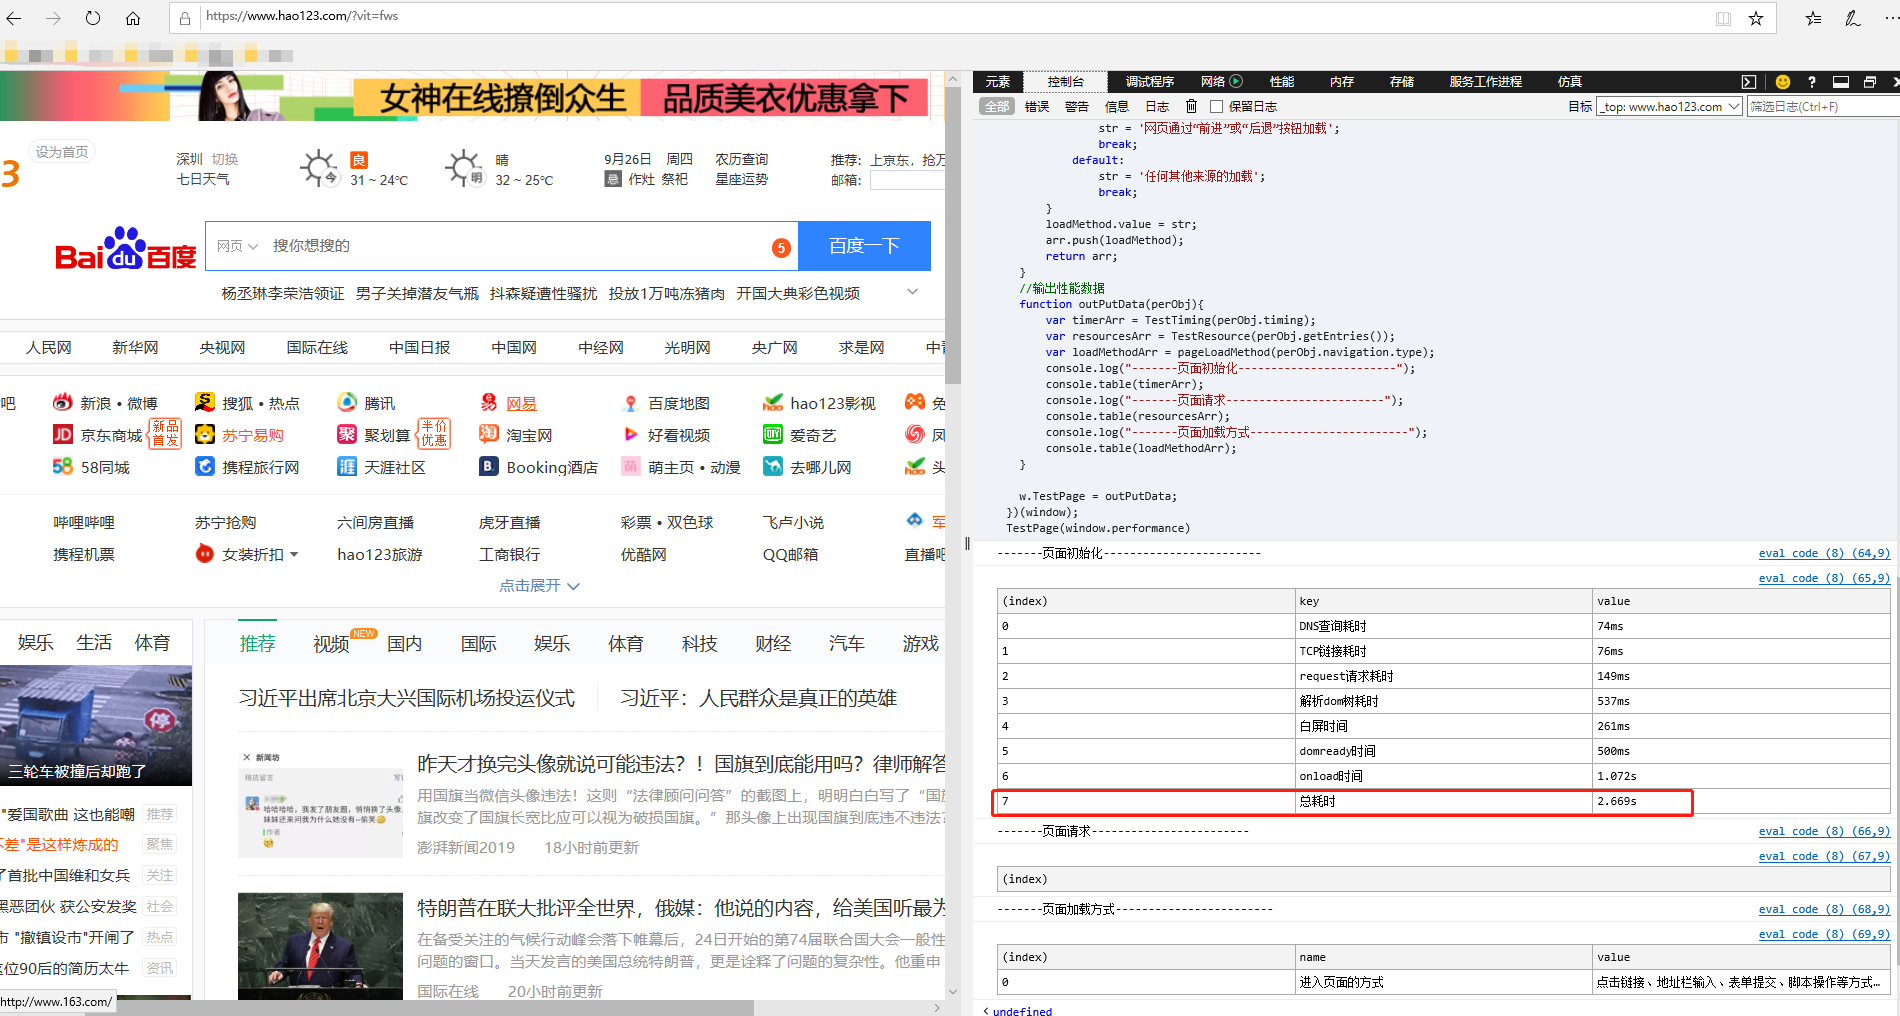The image size is (1900, 1016).
Task: Open the 网页 search type dropdown
Action: pos(237,246)
